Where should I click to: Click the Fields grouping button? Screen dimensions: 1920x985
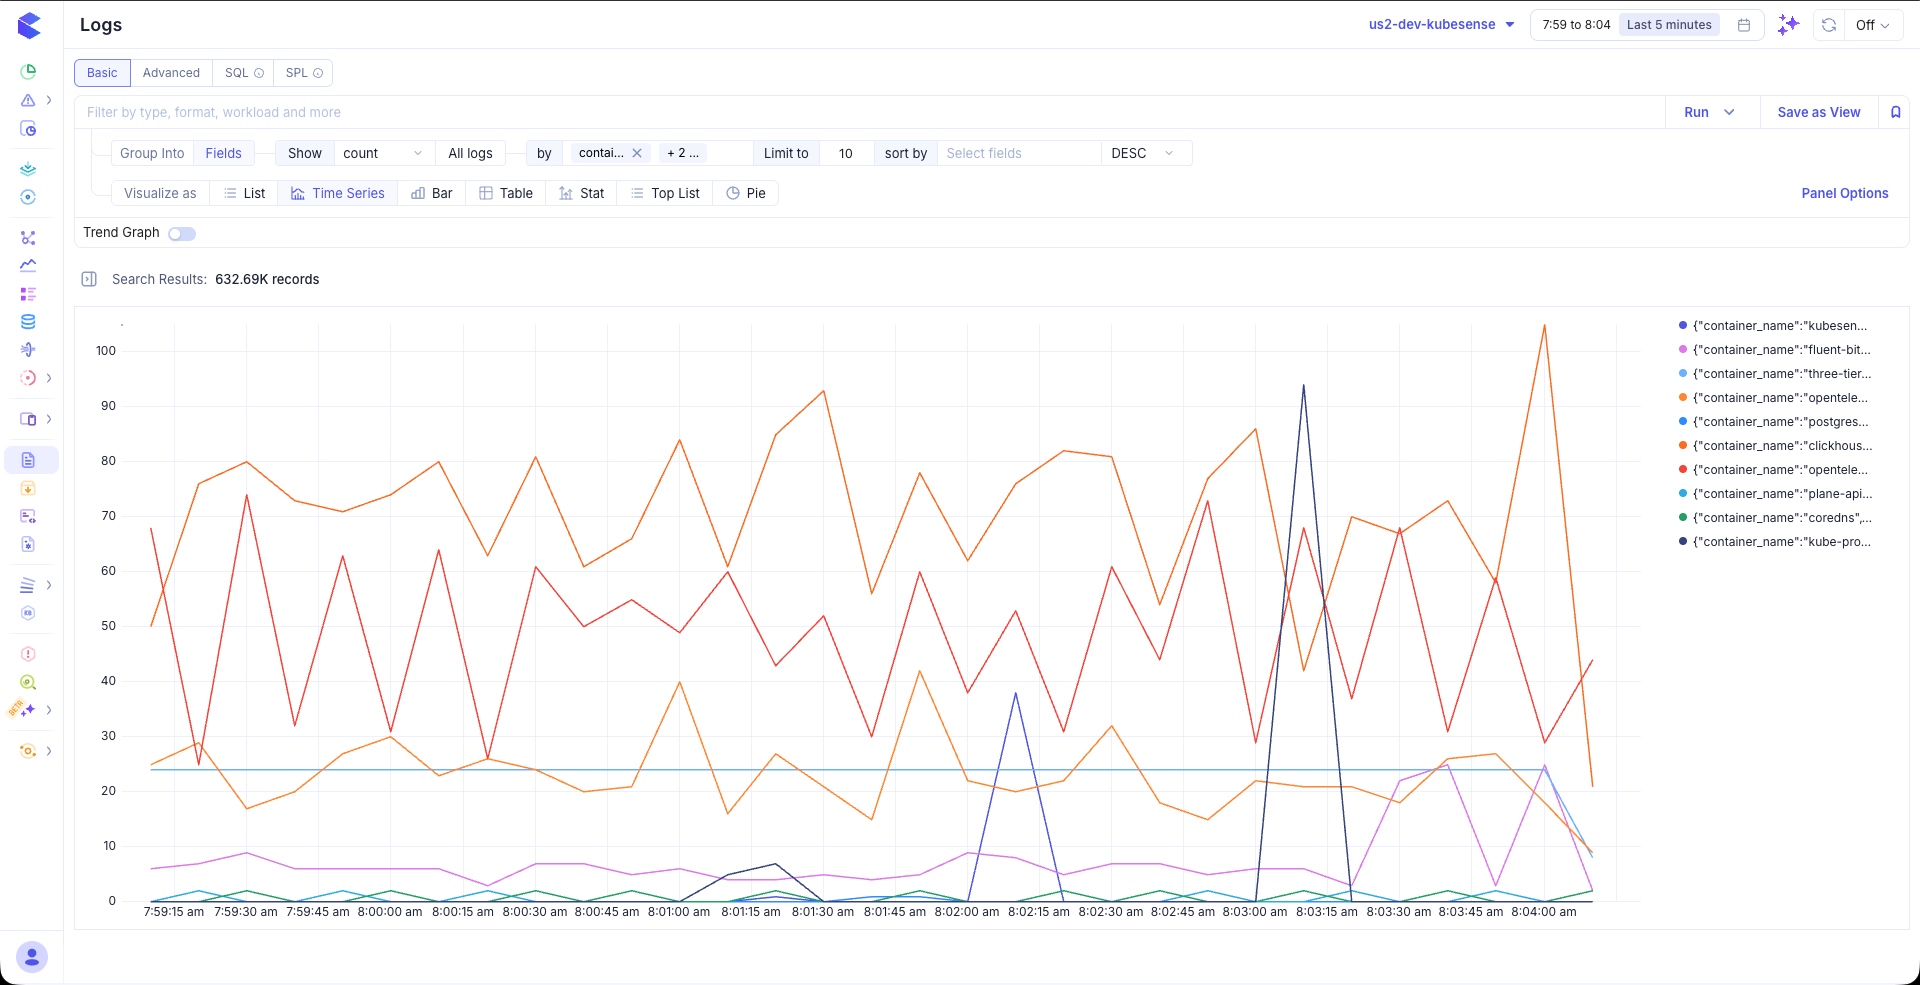223,153
